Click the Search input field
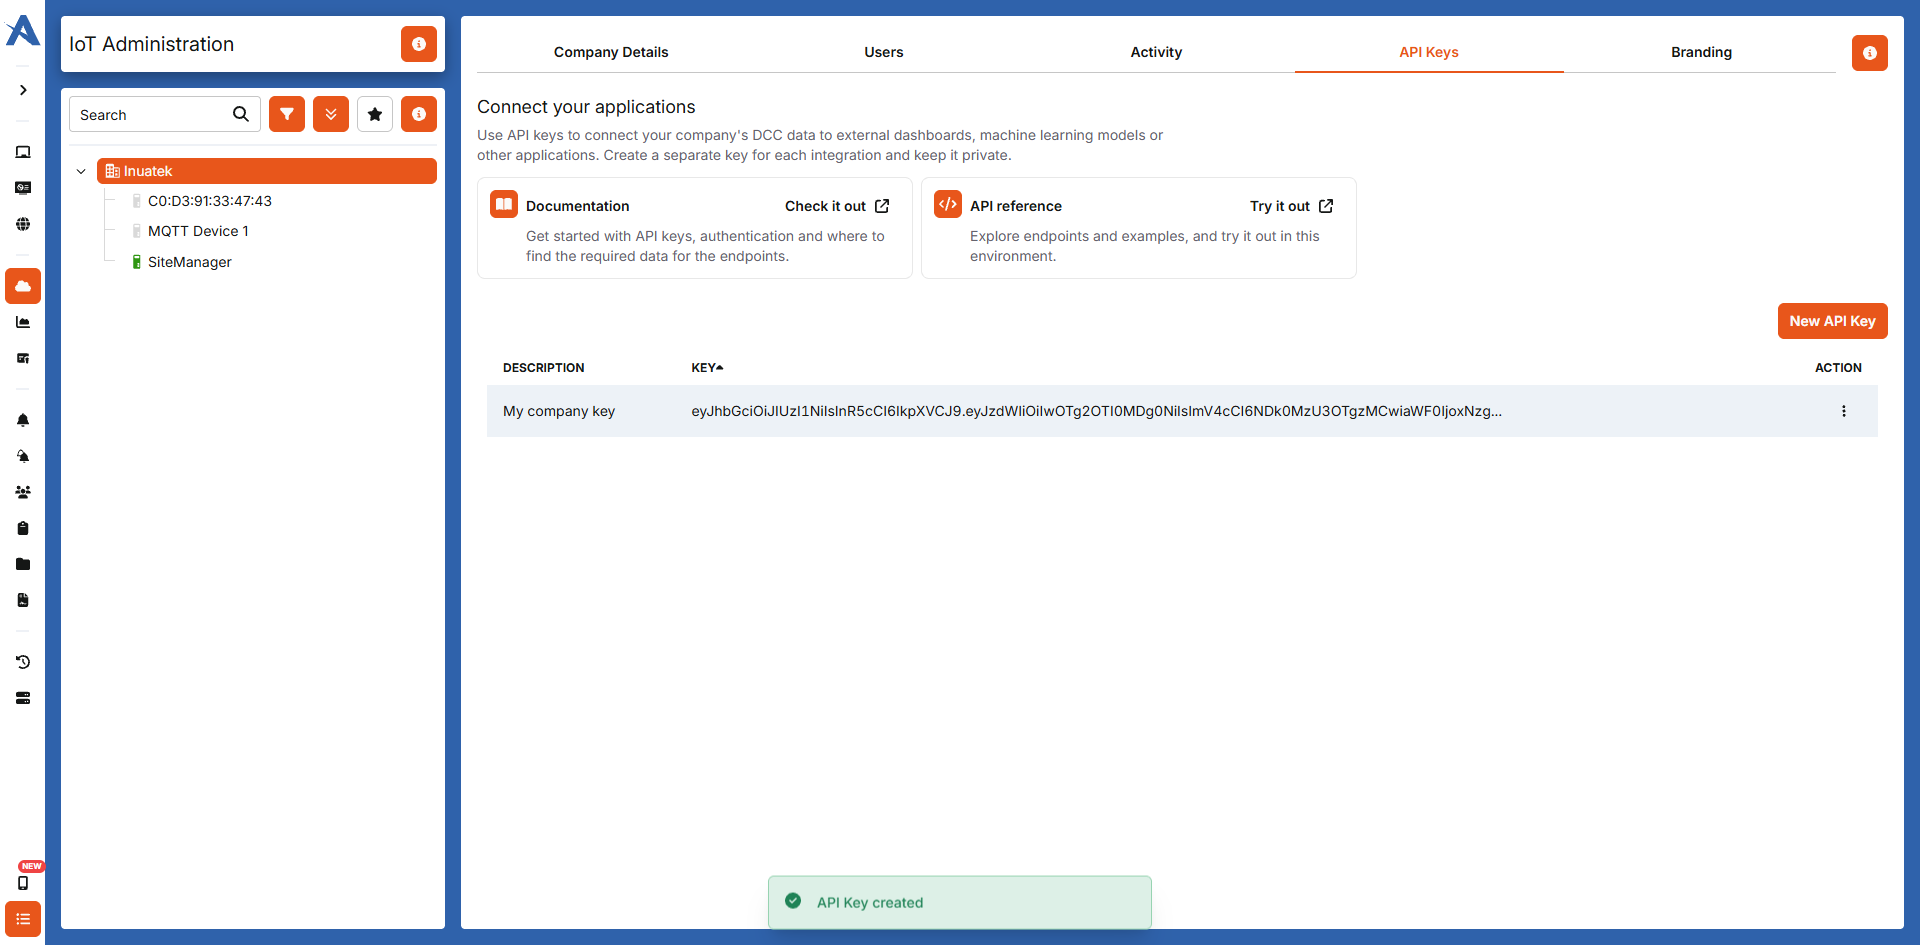Viewport: 1920px width, 945px height. tap(152, 114)
